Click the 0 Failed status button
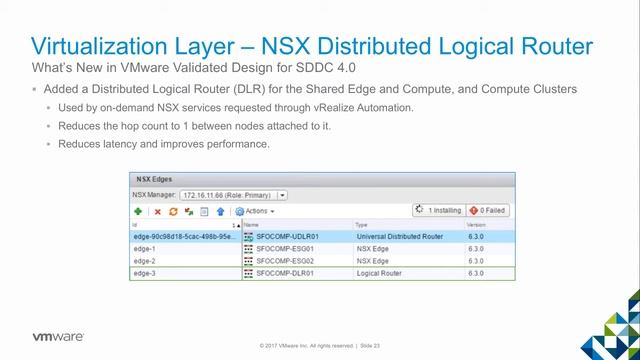 [x=488, y=210]
